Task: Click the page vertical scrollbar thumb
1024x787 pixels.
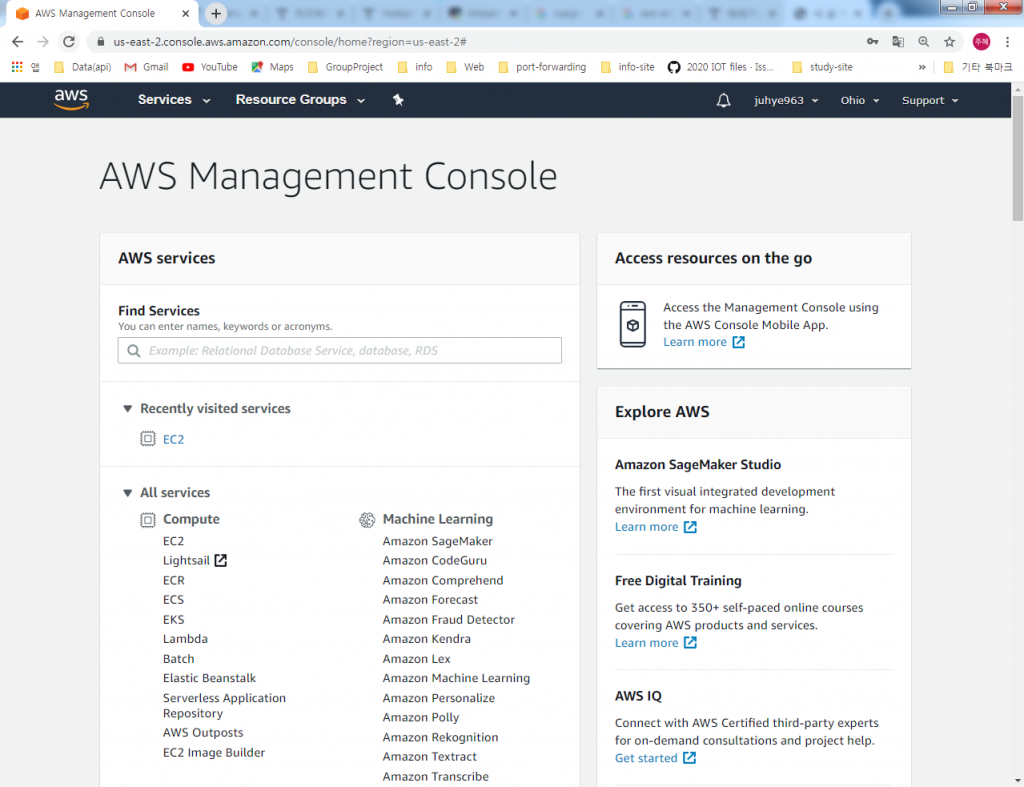Action: [x=1017, y=158]
